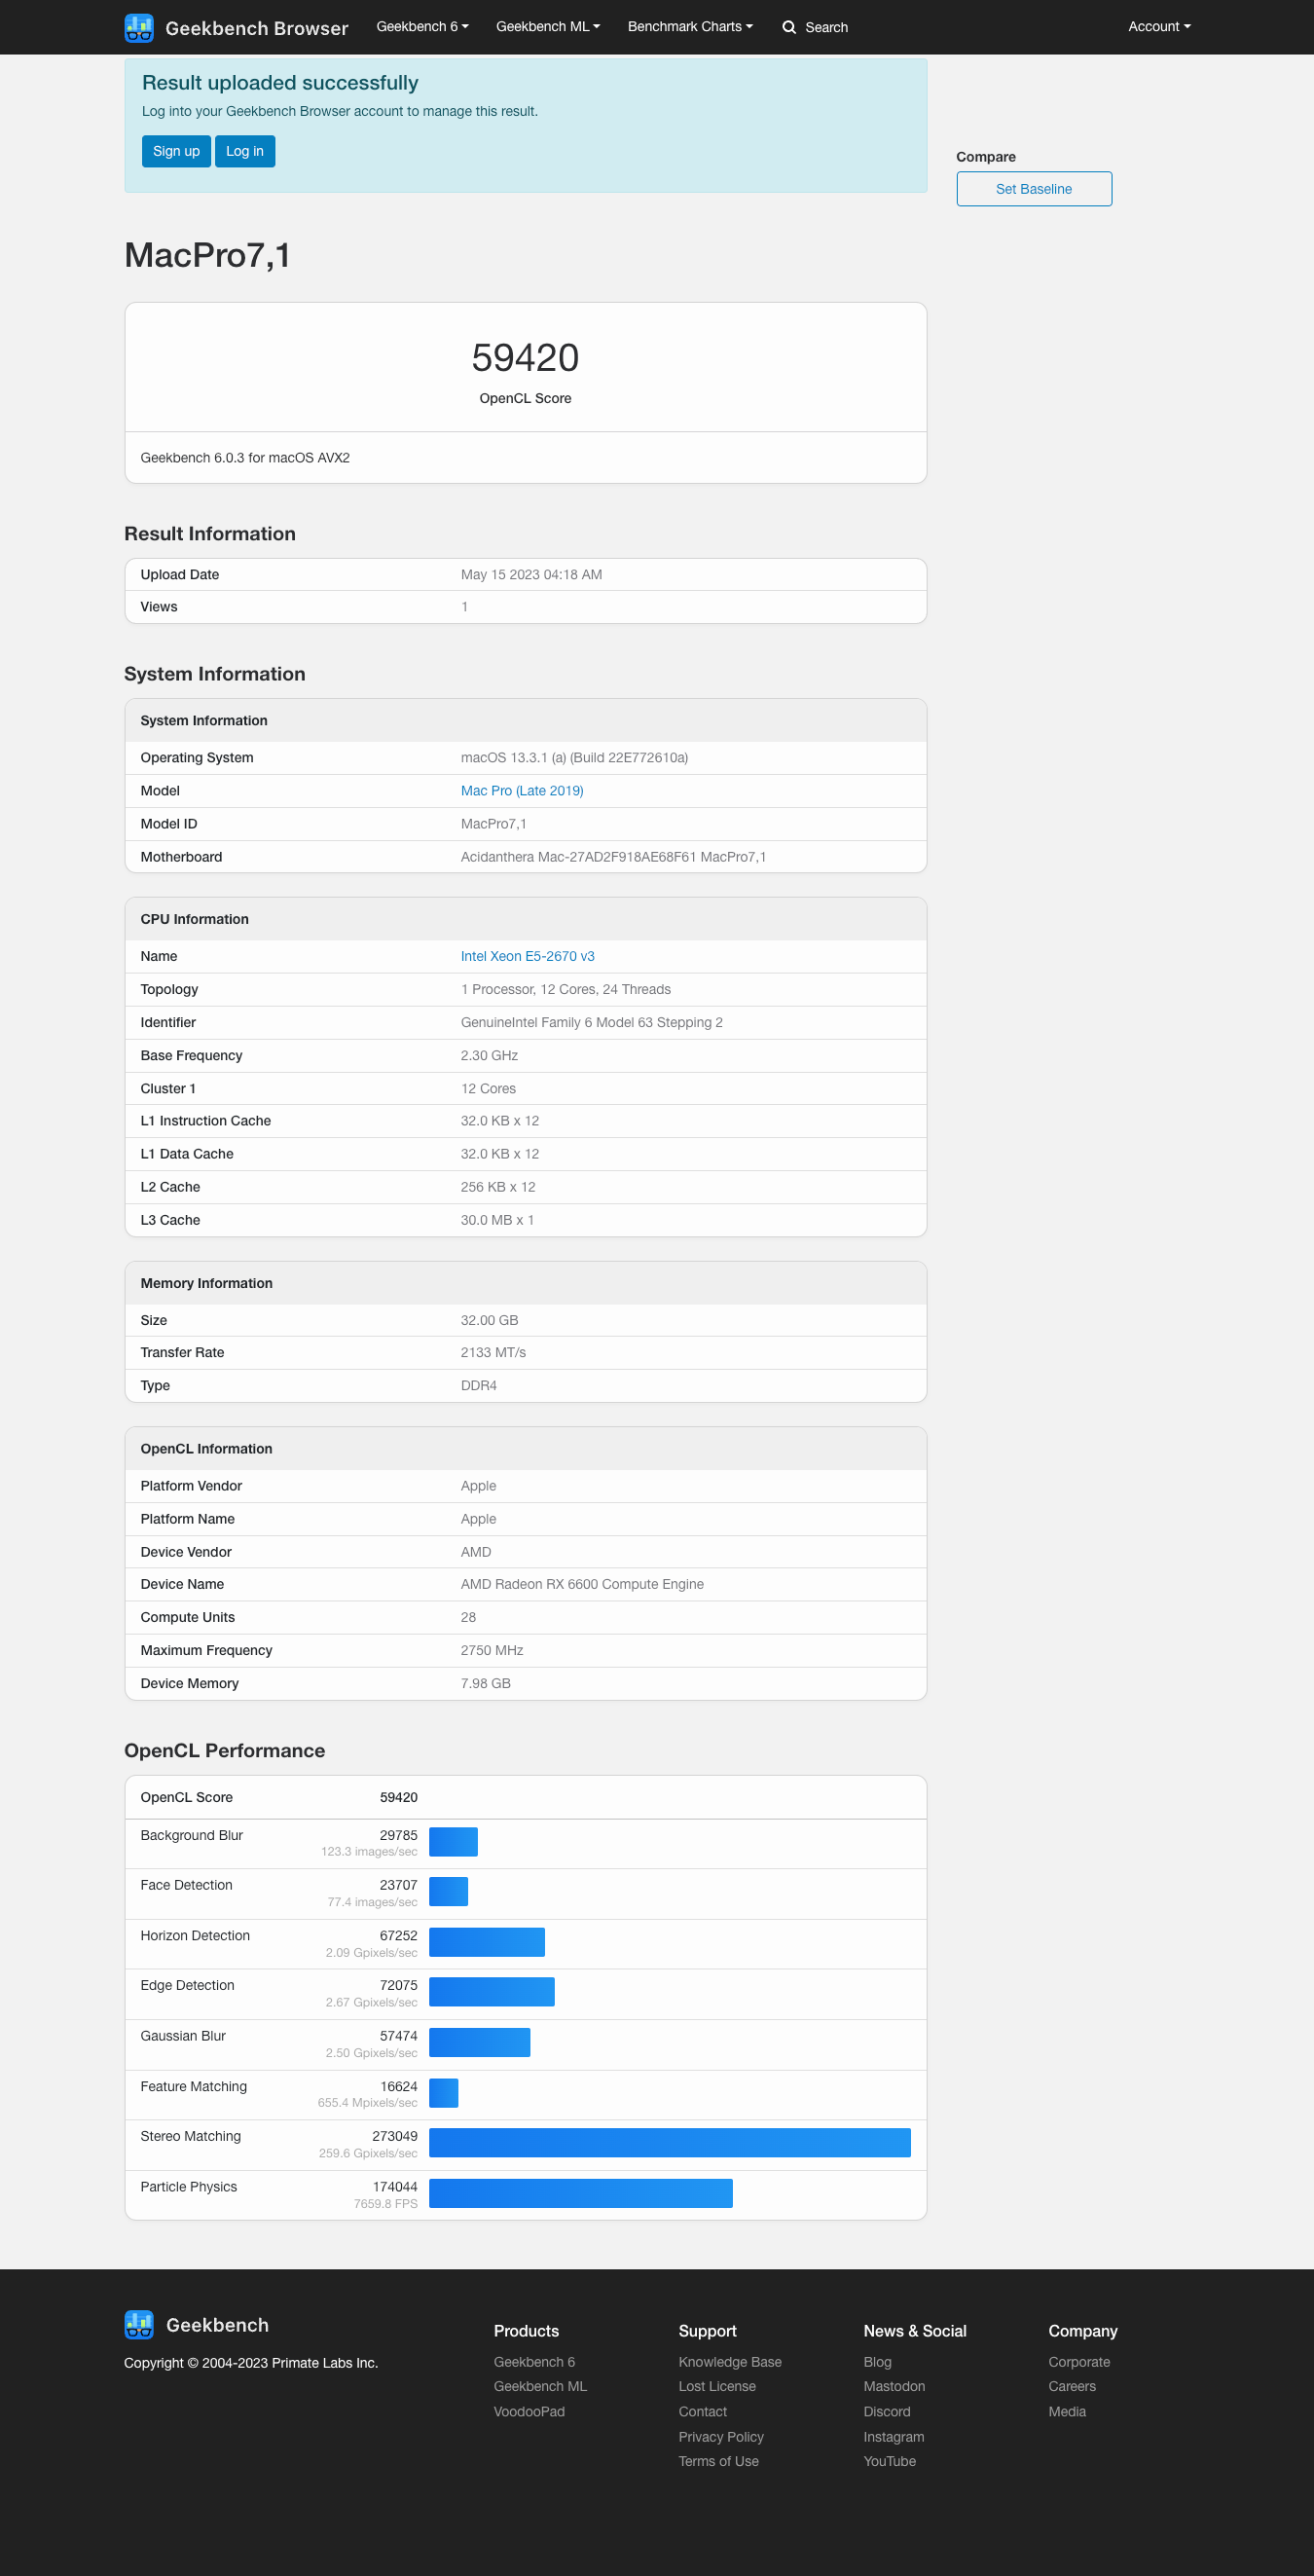Click 'Geekbench 6.0.3 for macOS AVX2' text
Screen dimensions: 1314x2576
(x=245, y=458)
